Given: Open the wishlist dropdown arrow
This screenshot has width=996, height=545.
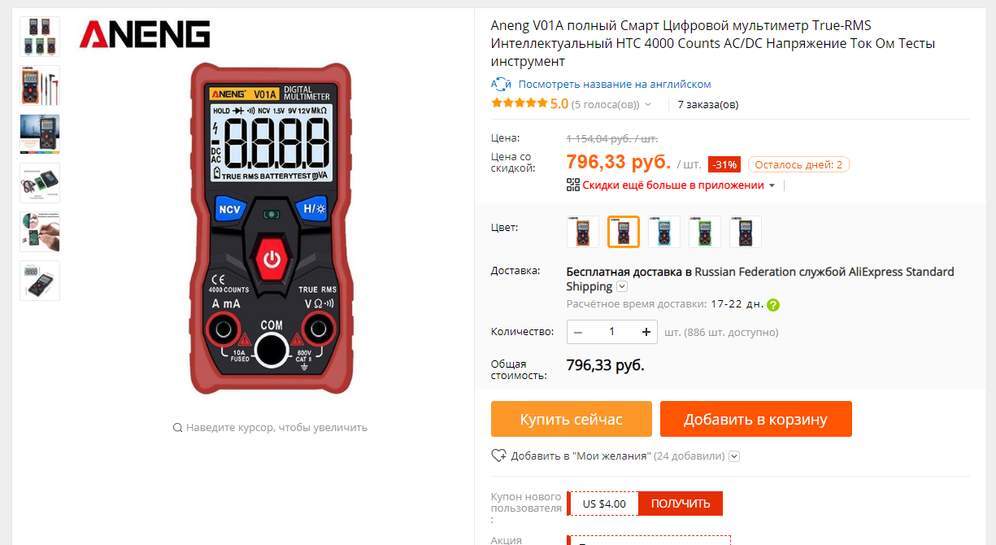Looking at the screenshot, I should tap(734, 456).
